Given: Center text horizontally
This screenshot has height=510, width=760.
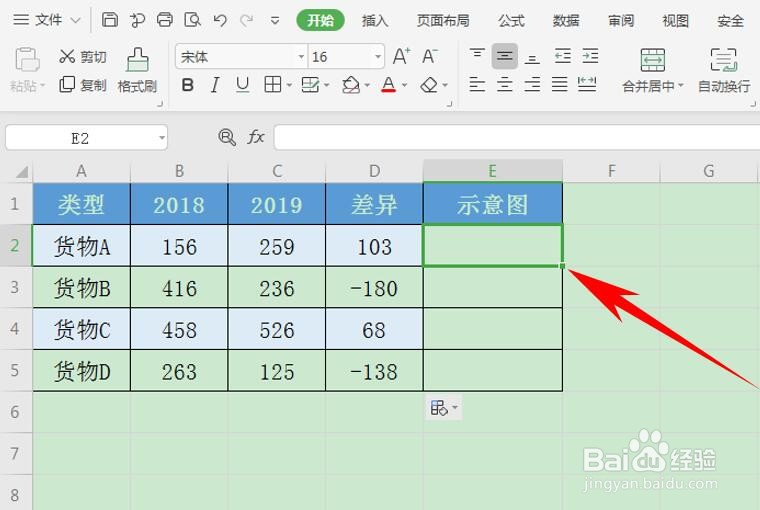Looking at the screenshot, I should pyautogui.click(x=505, y=85).
